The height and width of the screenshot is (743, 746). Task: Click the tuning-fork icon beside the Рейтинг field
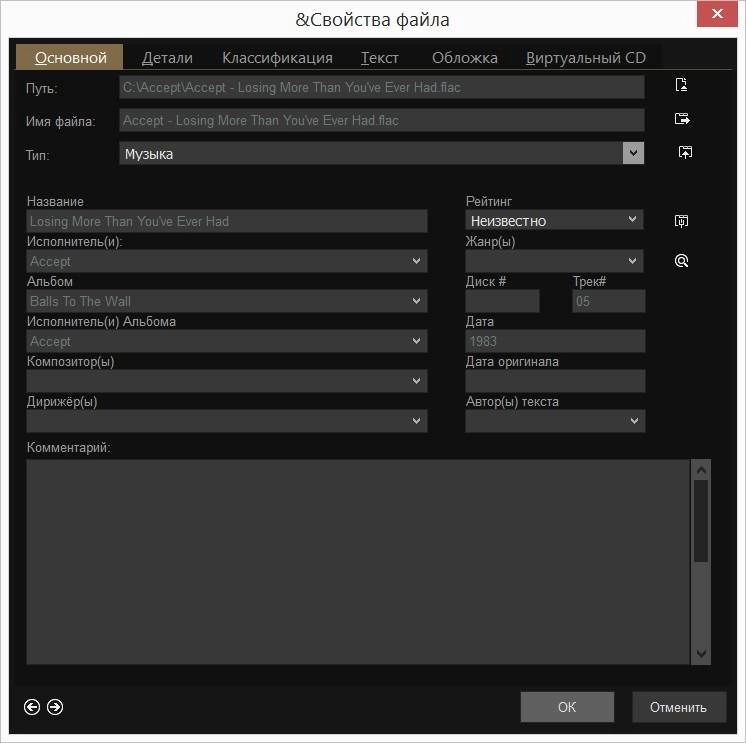(681, 221)
